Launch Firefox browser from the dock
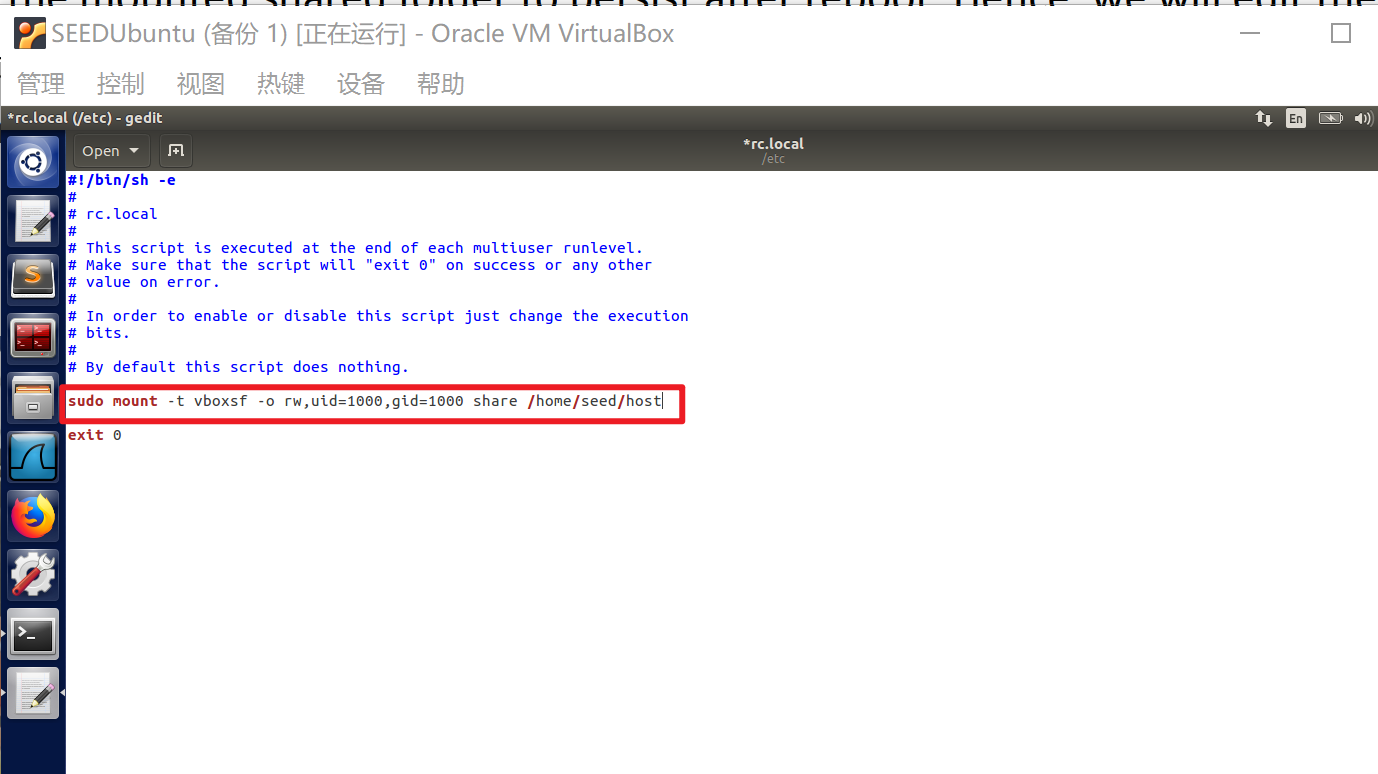The image size is (1378, 774). [33, 516]
